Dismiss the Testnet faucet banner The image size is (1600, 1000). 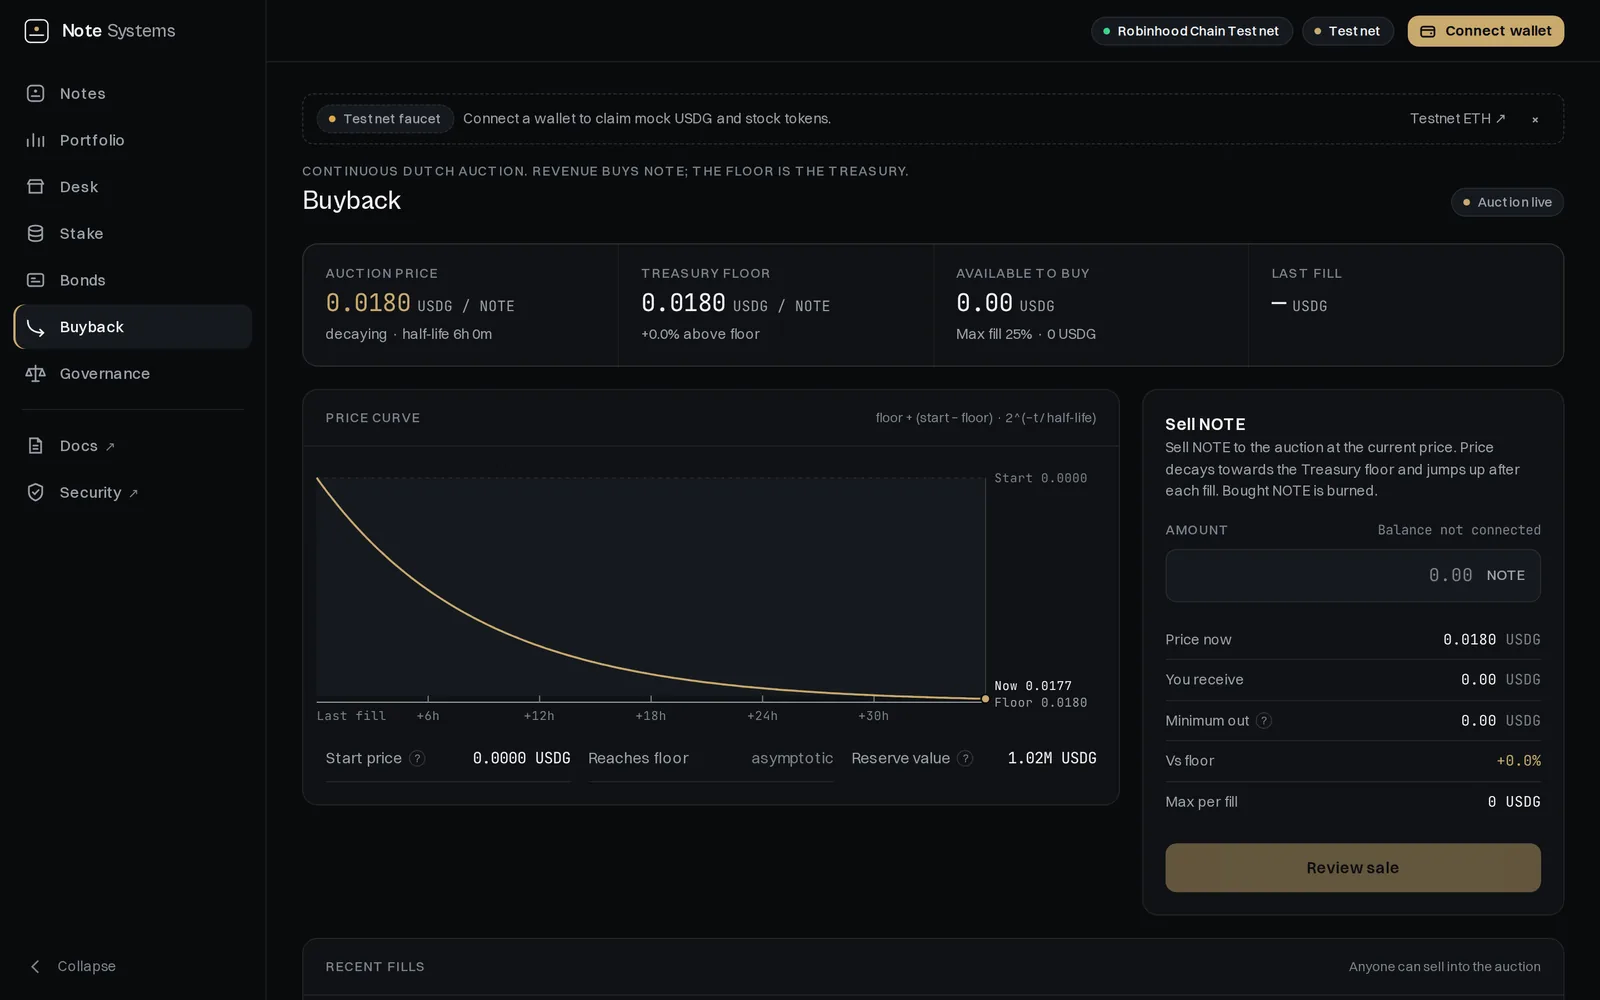[x=1535, y=119]
